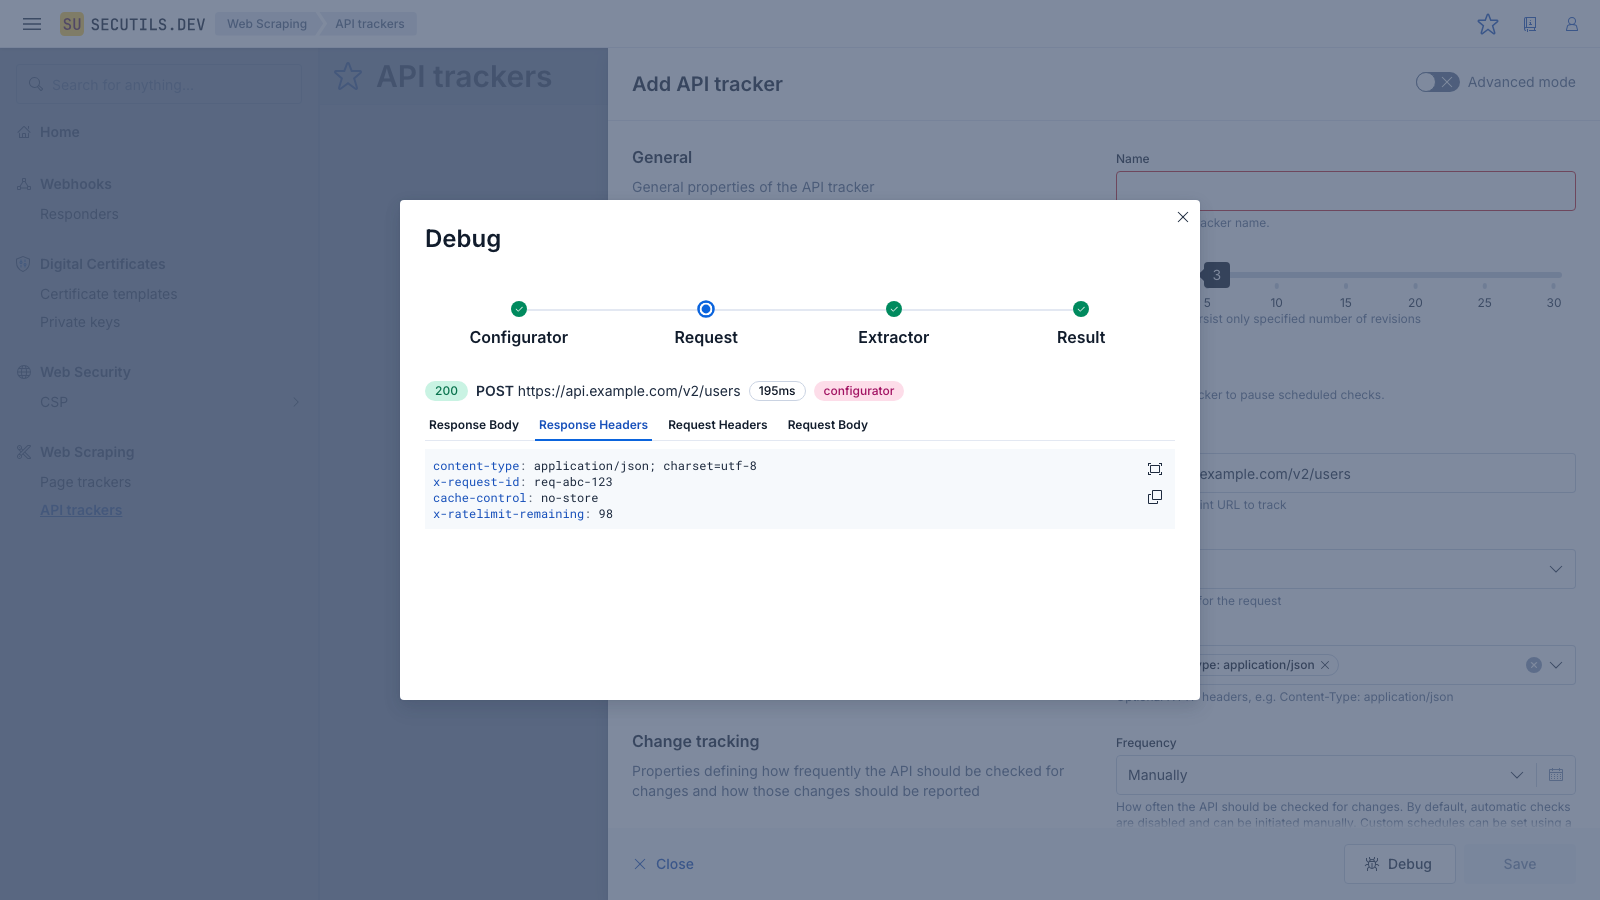Go to the Extractor step

click(x=893, y=309)
